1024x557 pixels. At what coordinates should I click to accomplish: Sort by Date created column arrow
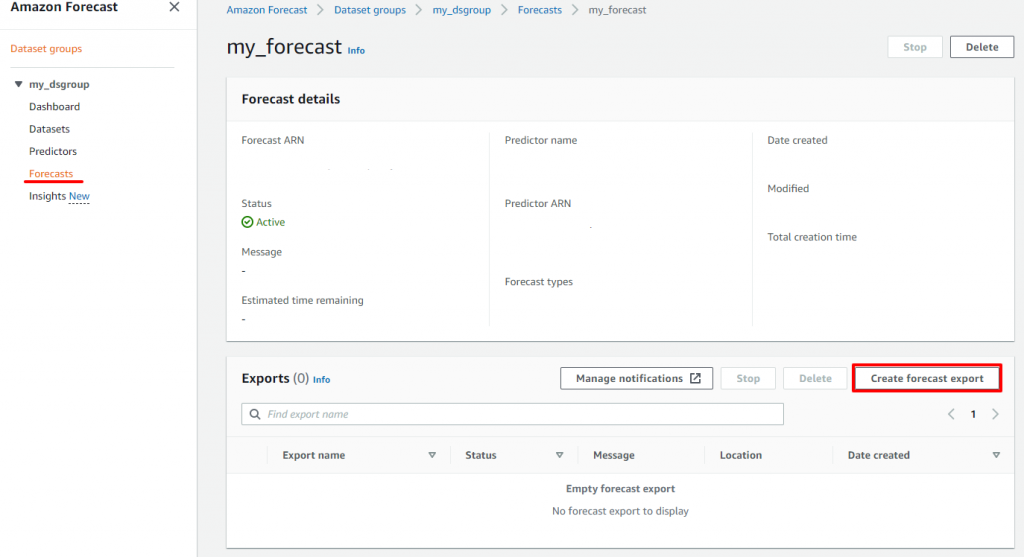(996, 455)
